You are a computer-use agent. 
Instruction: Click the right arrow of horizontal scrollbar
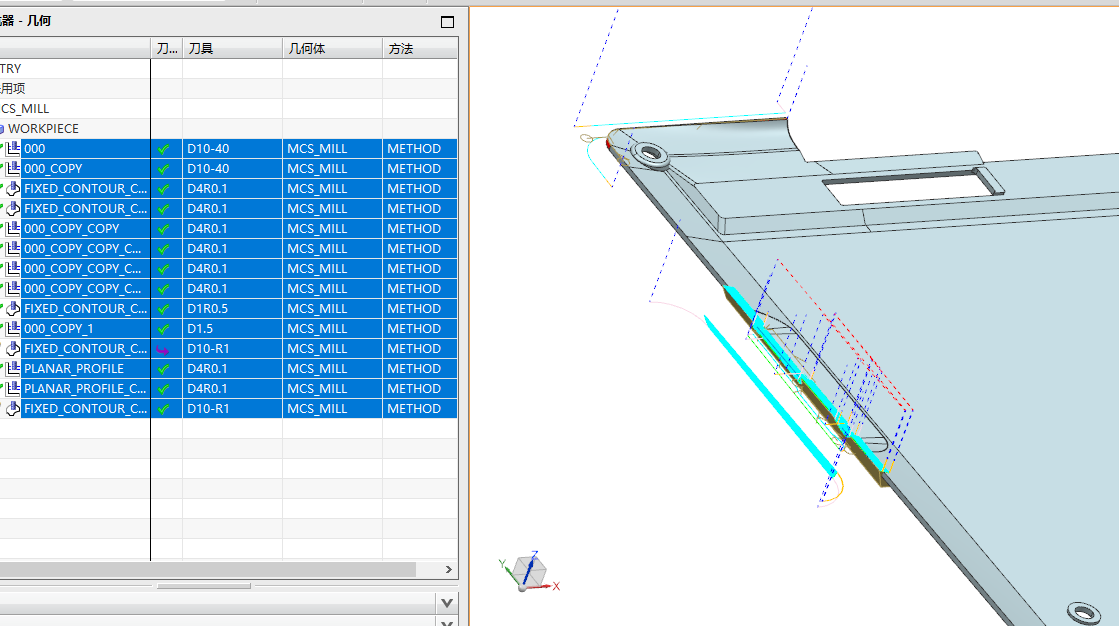pos(449,569)
